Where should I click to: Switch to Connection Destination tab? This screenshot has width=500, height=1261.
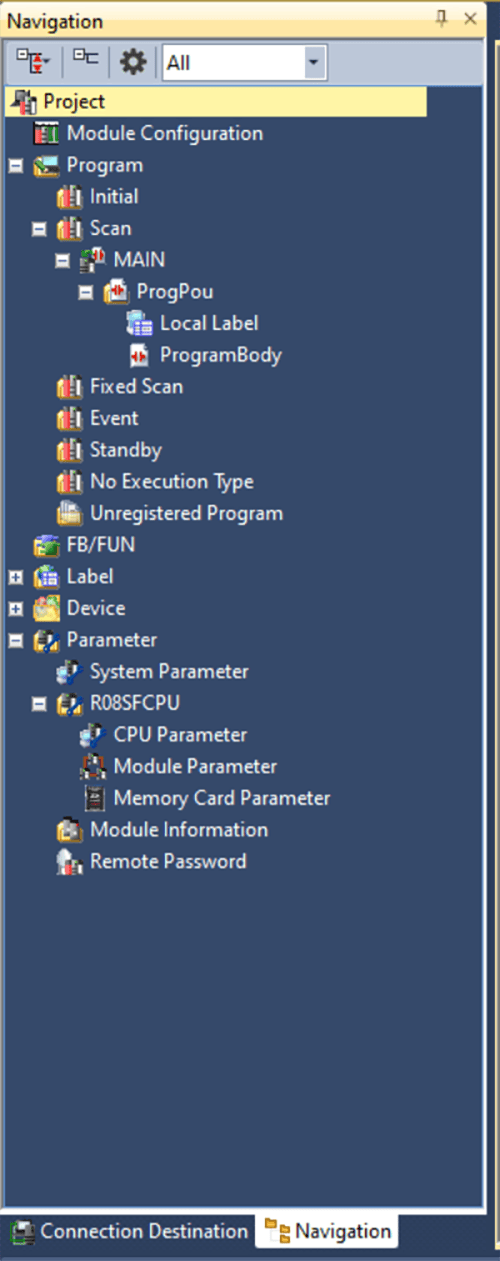click(131, 1231)
